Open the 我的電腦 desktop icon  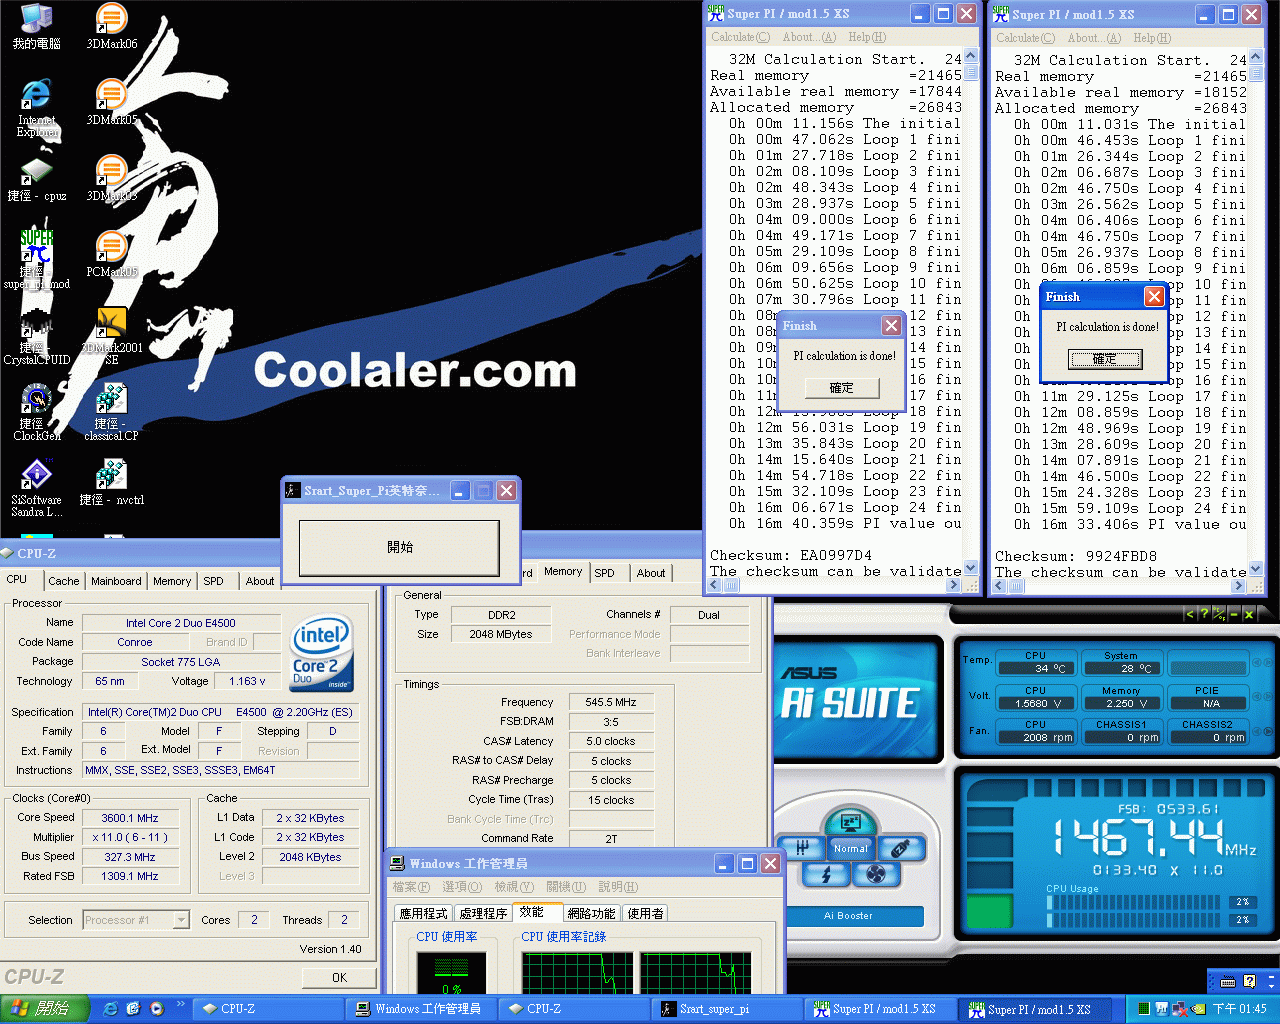[36, 27]
